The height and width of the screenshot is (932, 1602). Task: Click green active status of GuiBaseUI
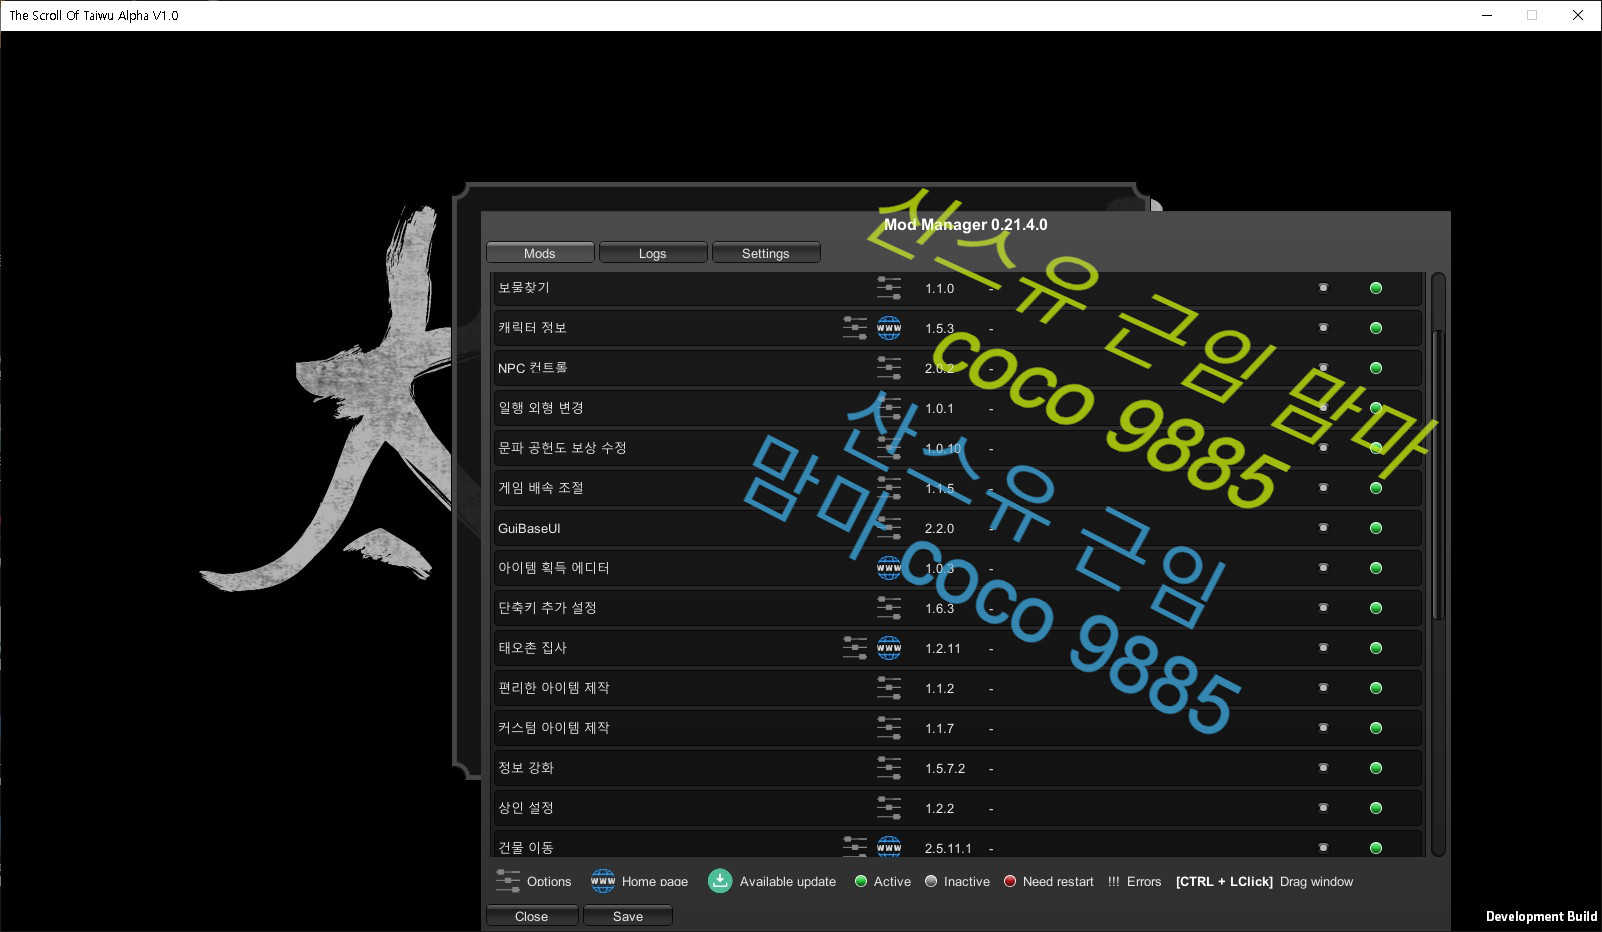(1376, 528)
